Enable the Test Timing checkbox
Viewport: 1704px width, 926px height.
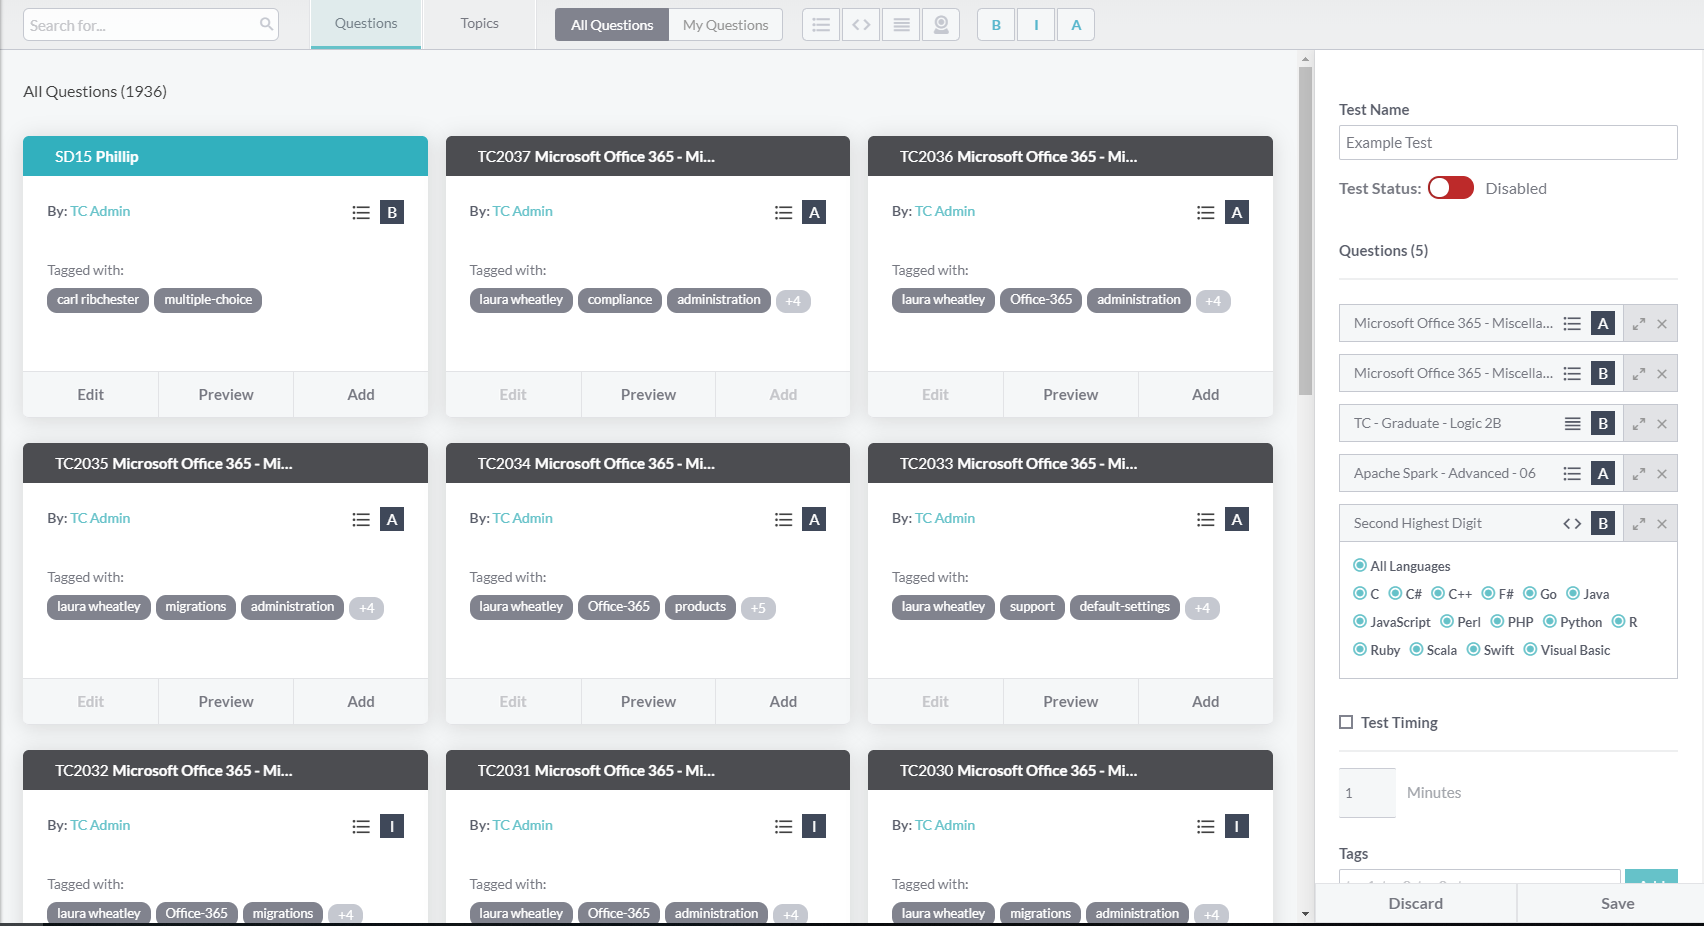(x=1346, y=722)
